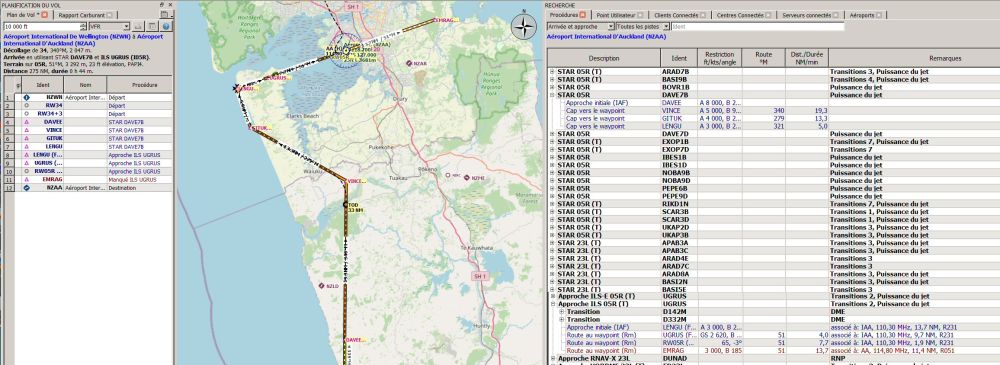Viewport: 1000px width, 365px height.
Task: Collapse the Approche ILS 05R (T) UGRUS row
Action: (552, 304)
